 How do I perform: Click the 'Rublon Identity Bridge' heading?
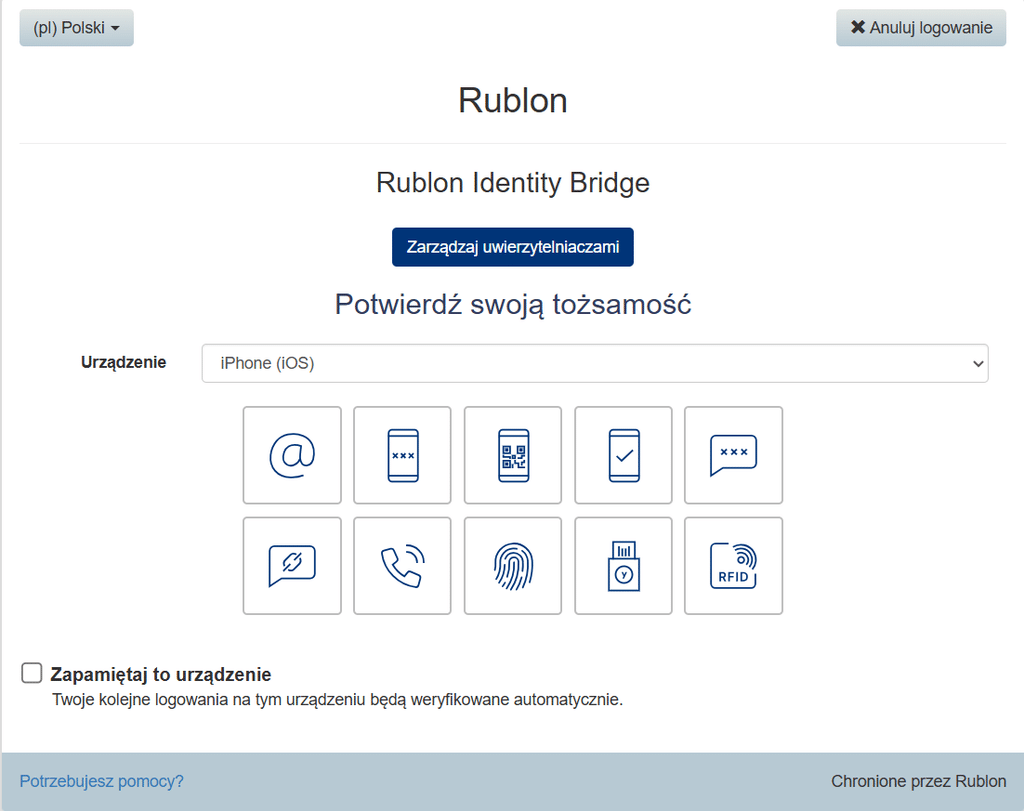[513, 183]
